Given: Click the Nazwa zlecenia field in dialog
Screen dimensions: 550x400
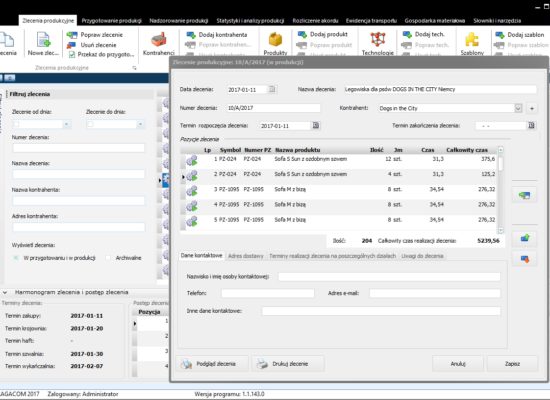Looking at the screenshot, I should [440, 89].
